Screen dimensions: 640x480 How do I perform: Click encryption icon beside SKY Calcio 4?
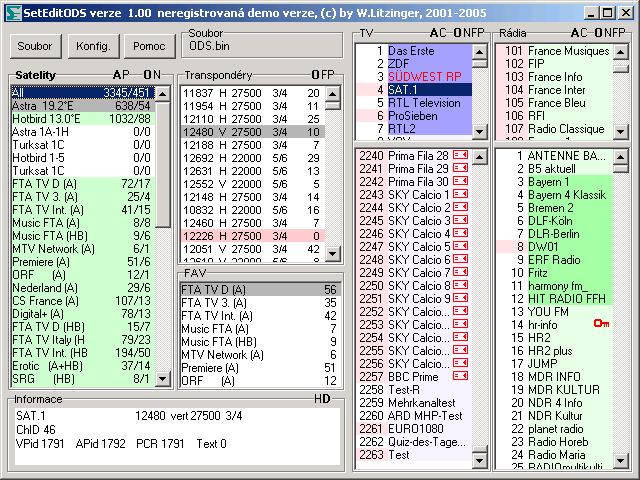460,233
